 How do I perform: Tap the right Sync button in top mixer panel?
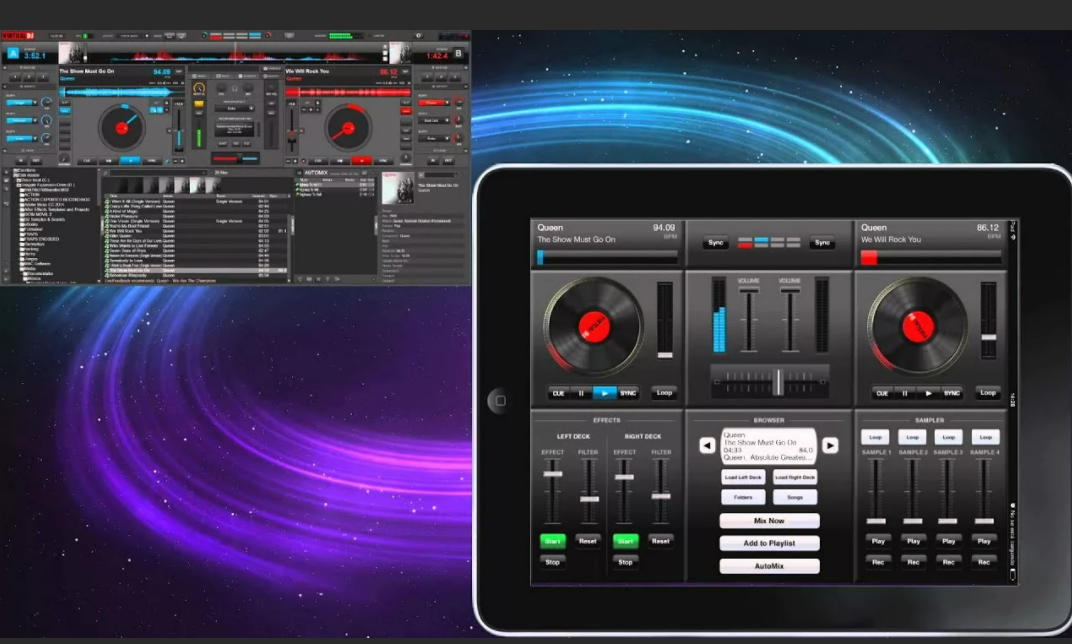822,243
